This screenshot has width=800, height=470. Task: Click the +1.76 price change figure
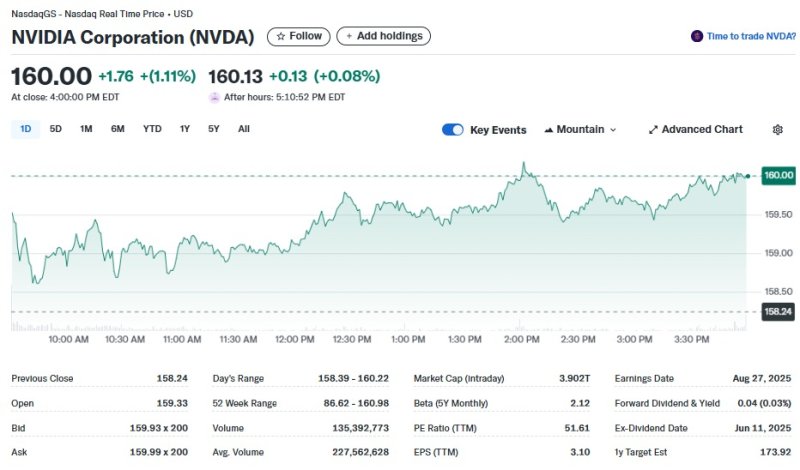coord(116,77)
